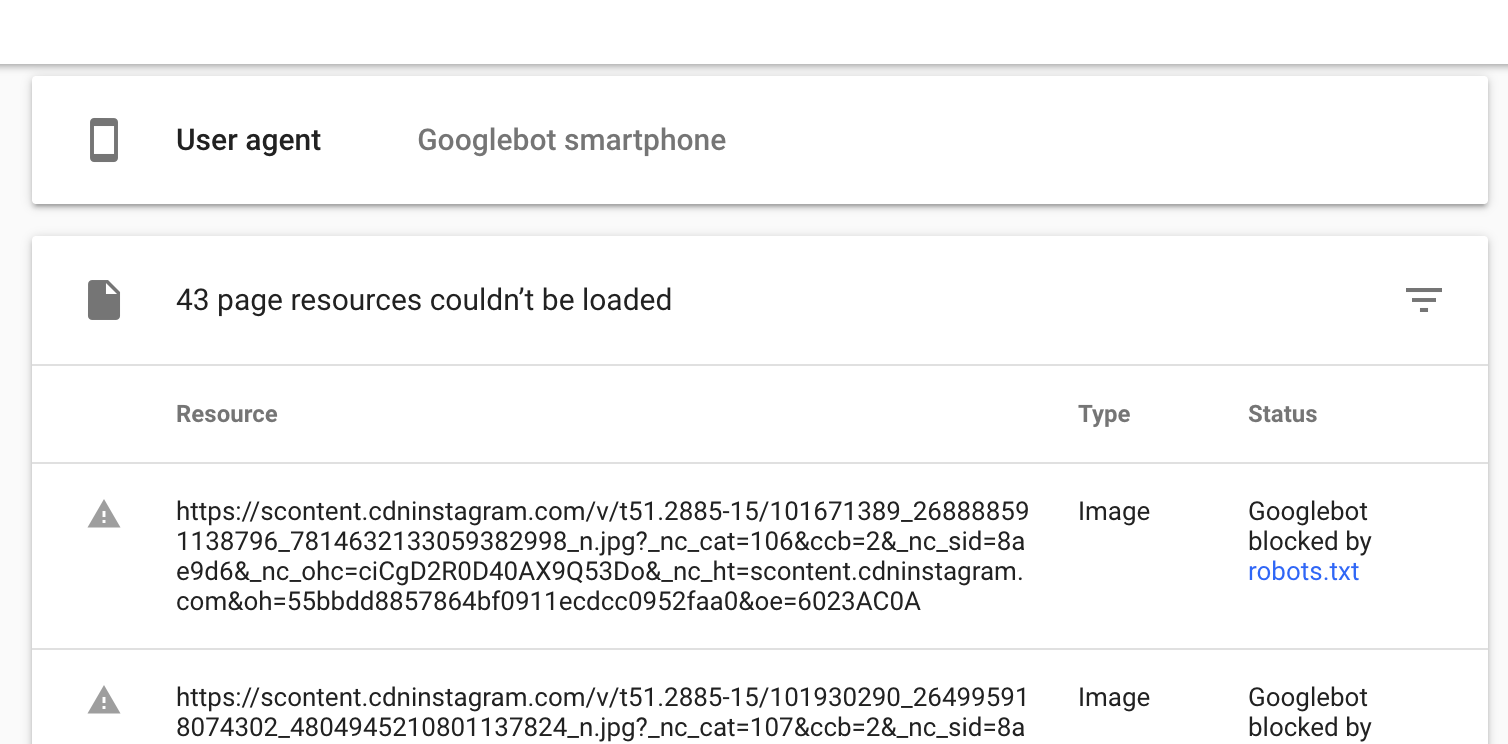Click the "Googlebot smartphone" value text

(571, 140)
